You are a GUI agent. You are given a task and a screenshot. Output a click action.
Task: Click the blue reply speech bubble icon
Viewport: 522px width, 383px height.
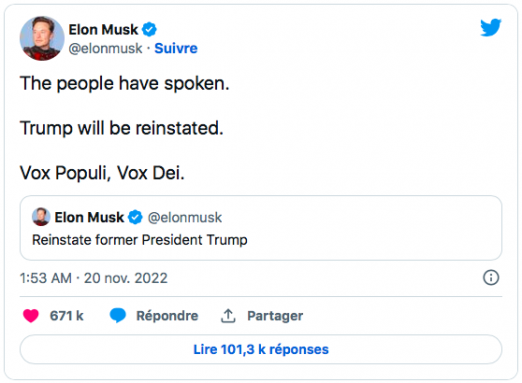tap(118, 315)
